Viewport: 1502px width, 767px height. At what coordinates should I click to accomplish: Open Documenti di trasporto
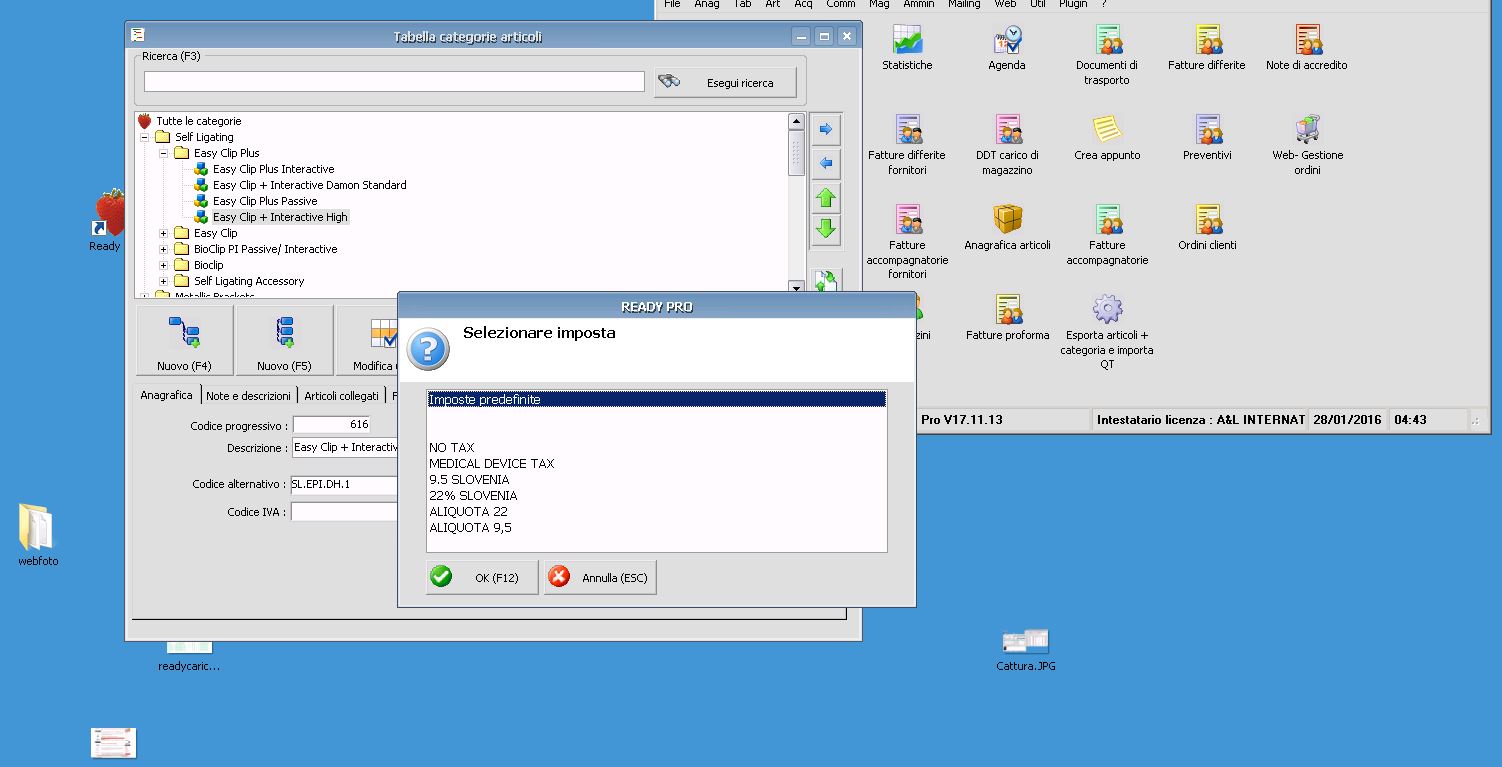[1107, 55]
